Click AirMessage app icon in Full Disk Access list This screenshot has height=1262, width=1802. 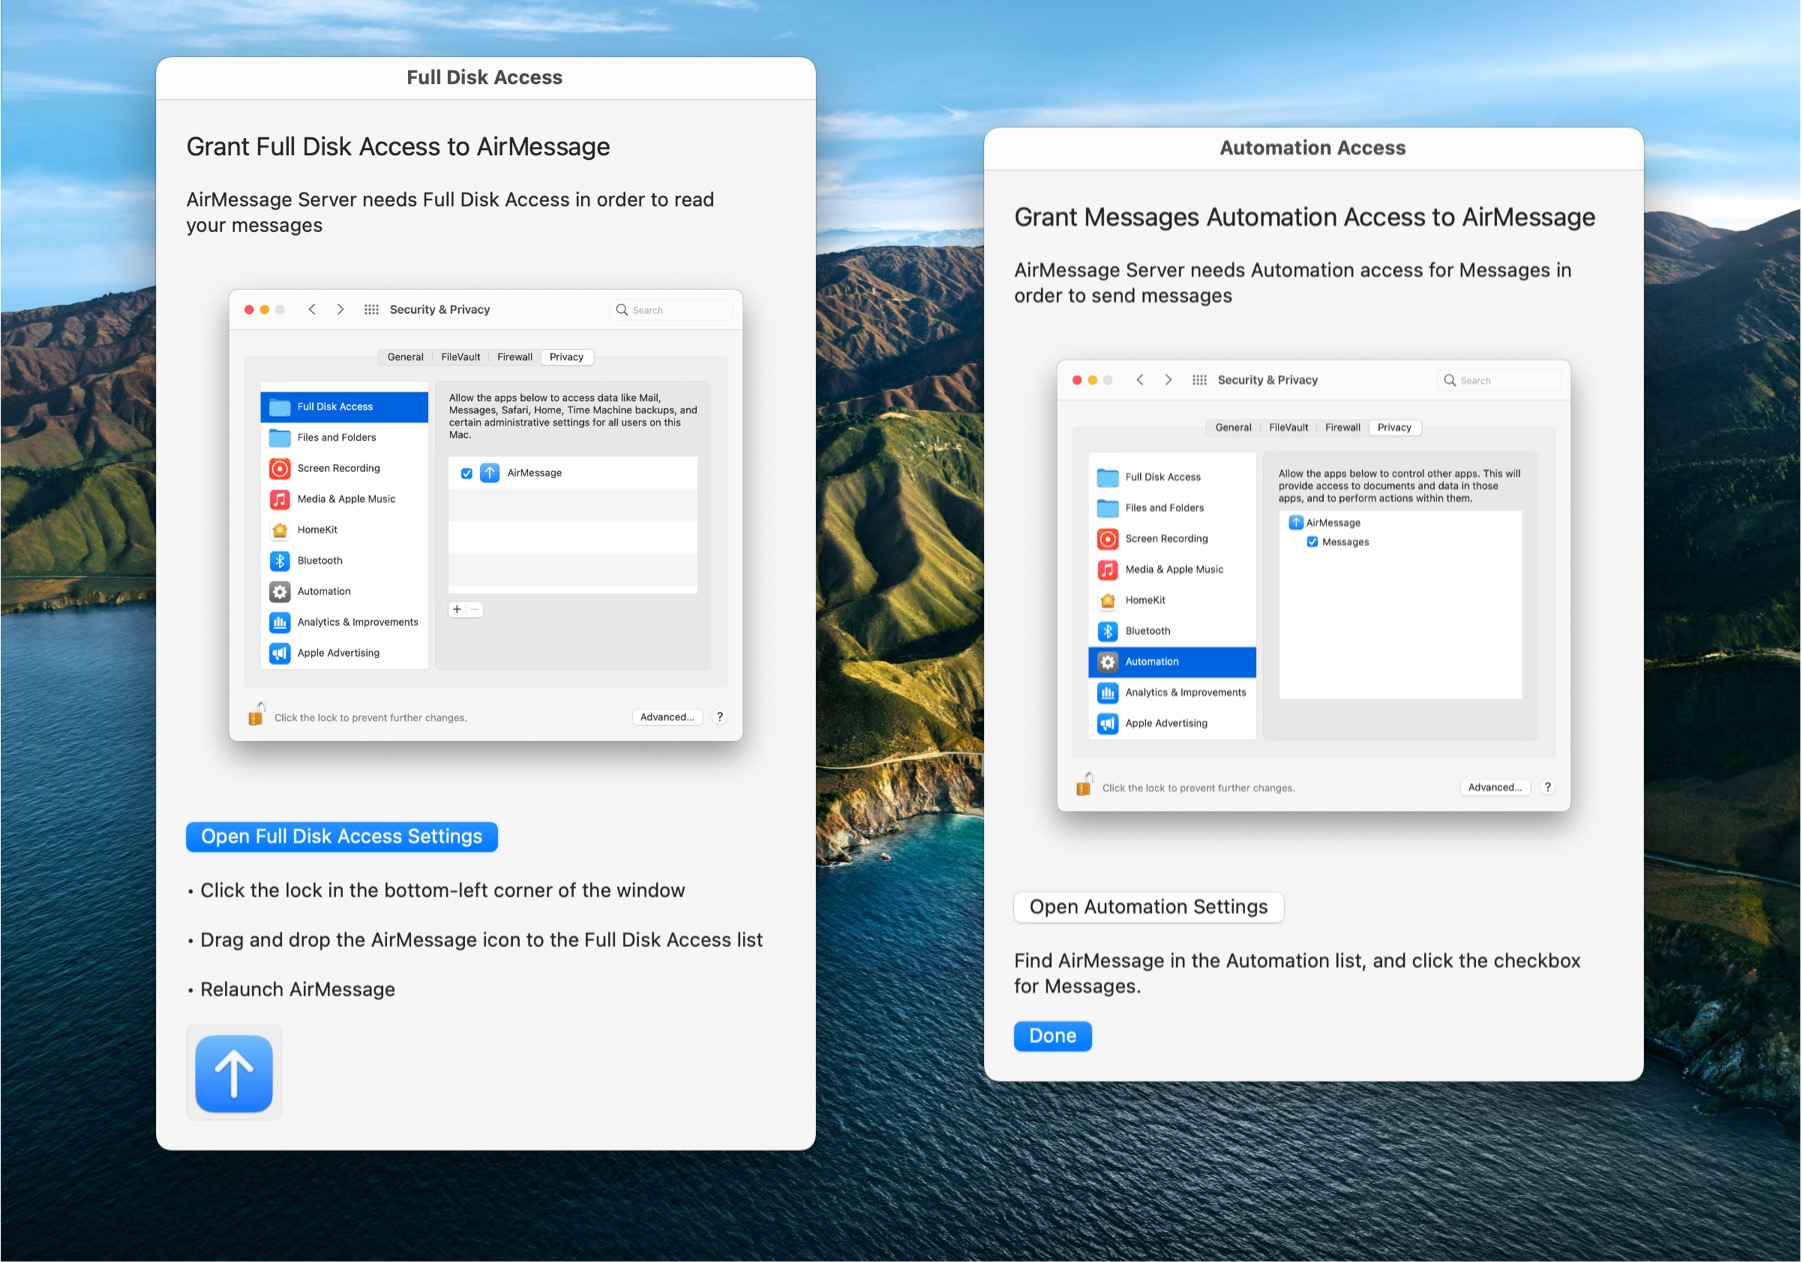click(490, 473)
